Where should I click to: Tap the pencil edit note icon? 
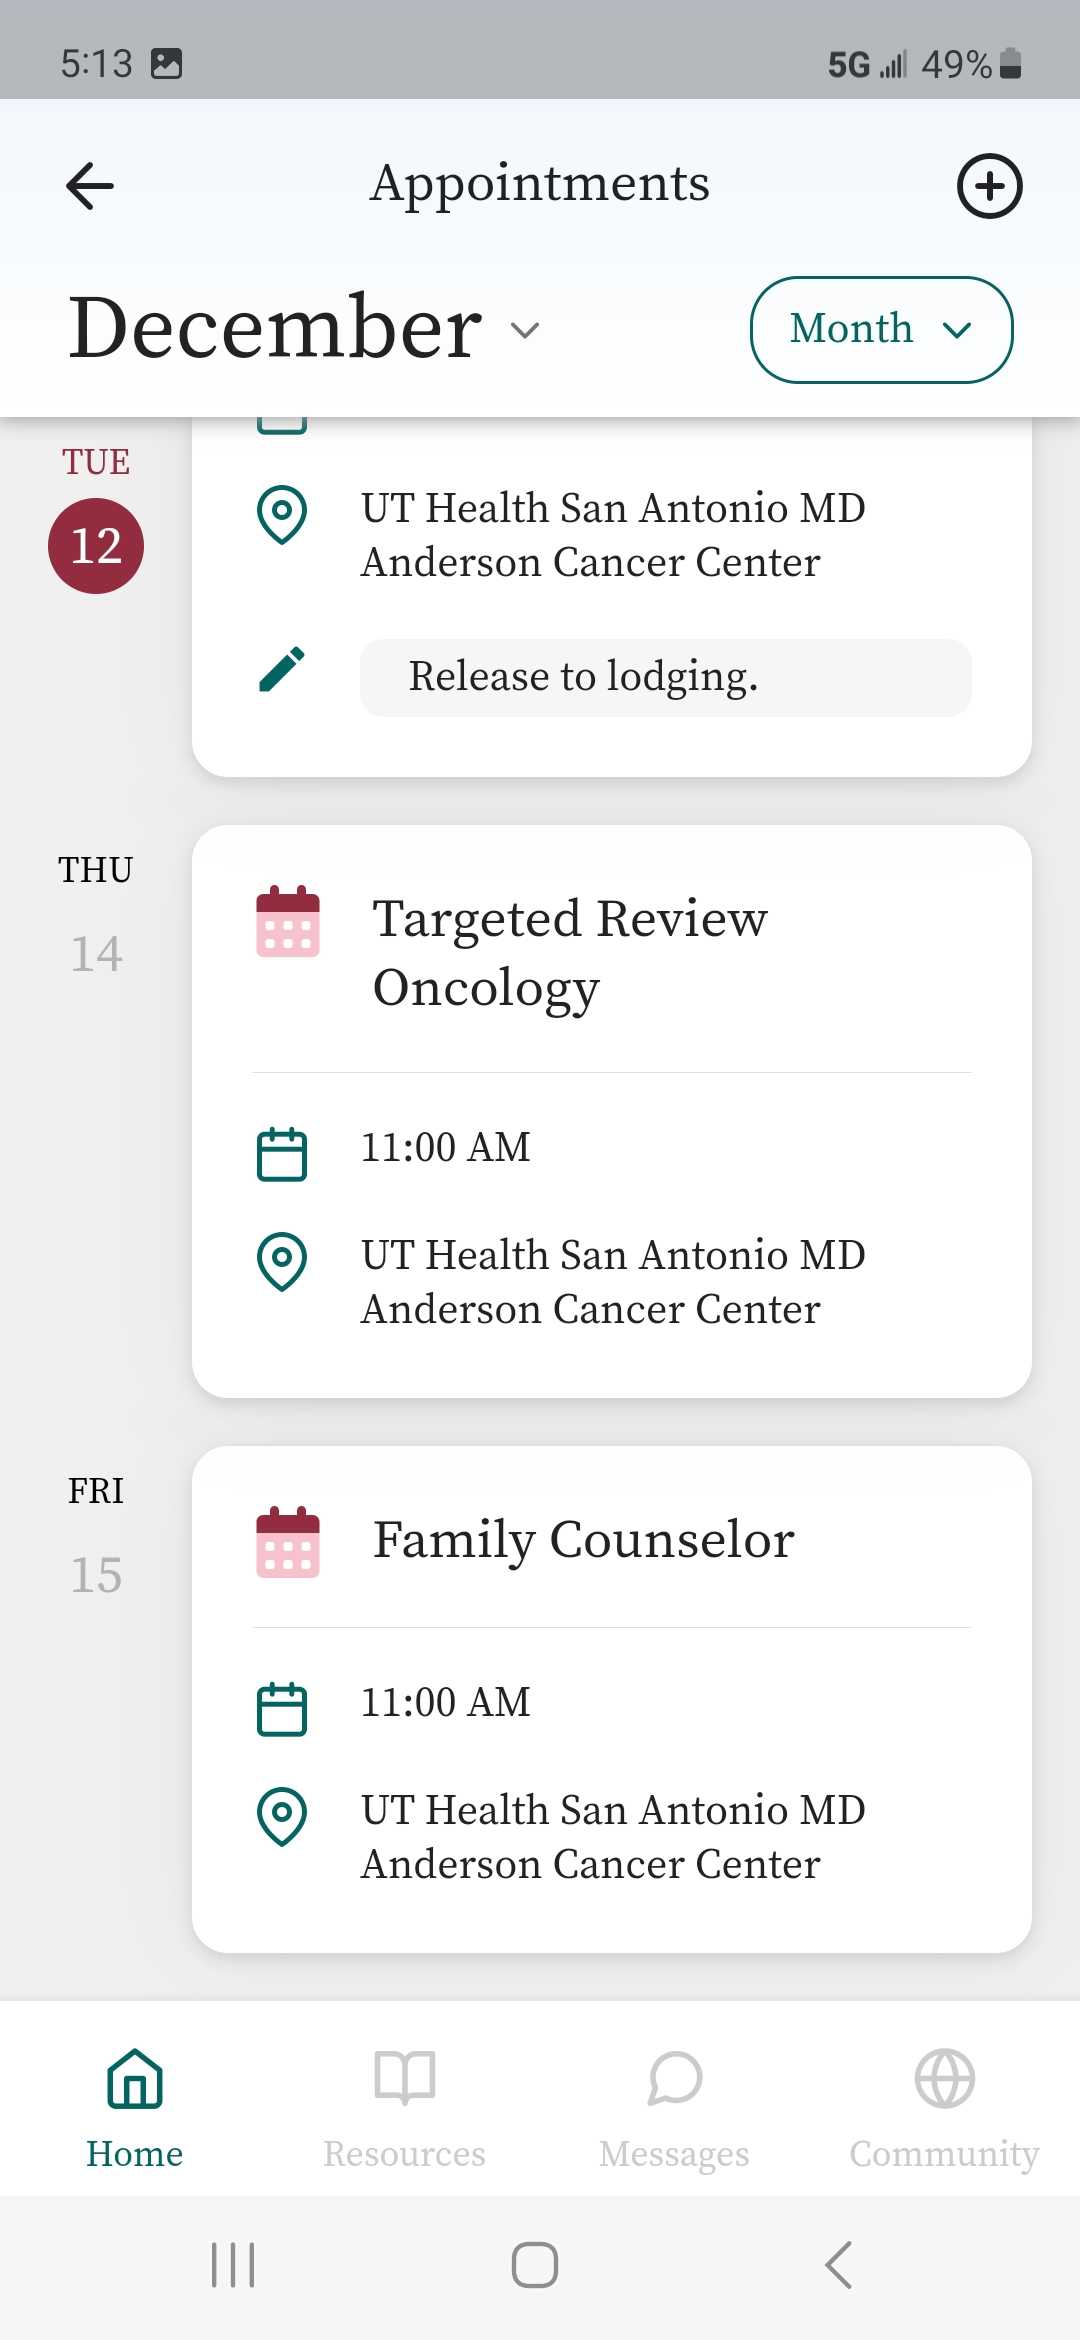282,670
